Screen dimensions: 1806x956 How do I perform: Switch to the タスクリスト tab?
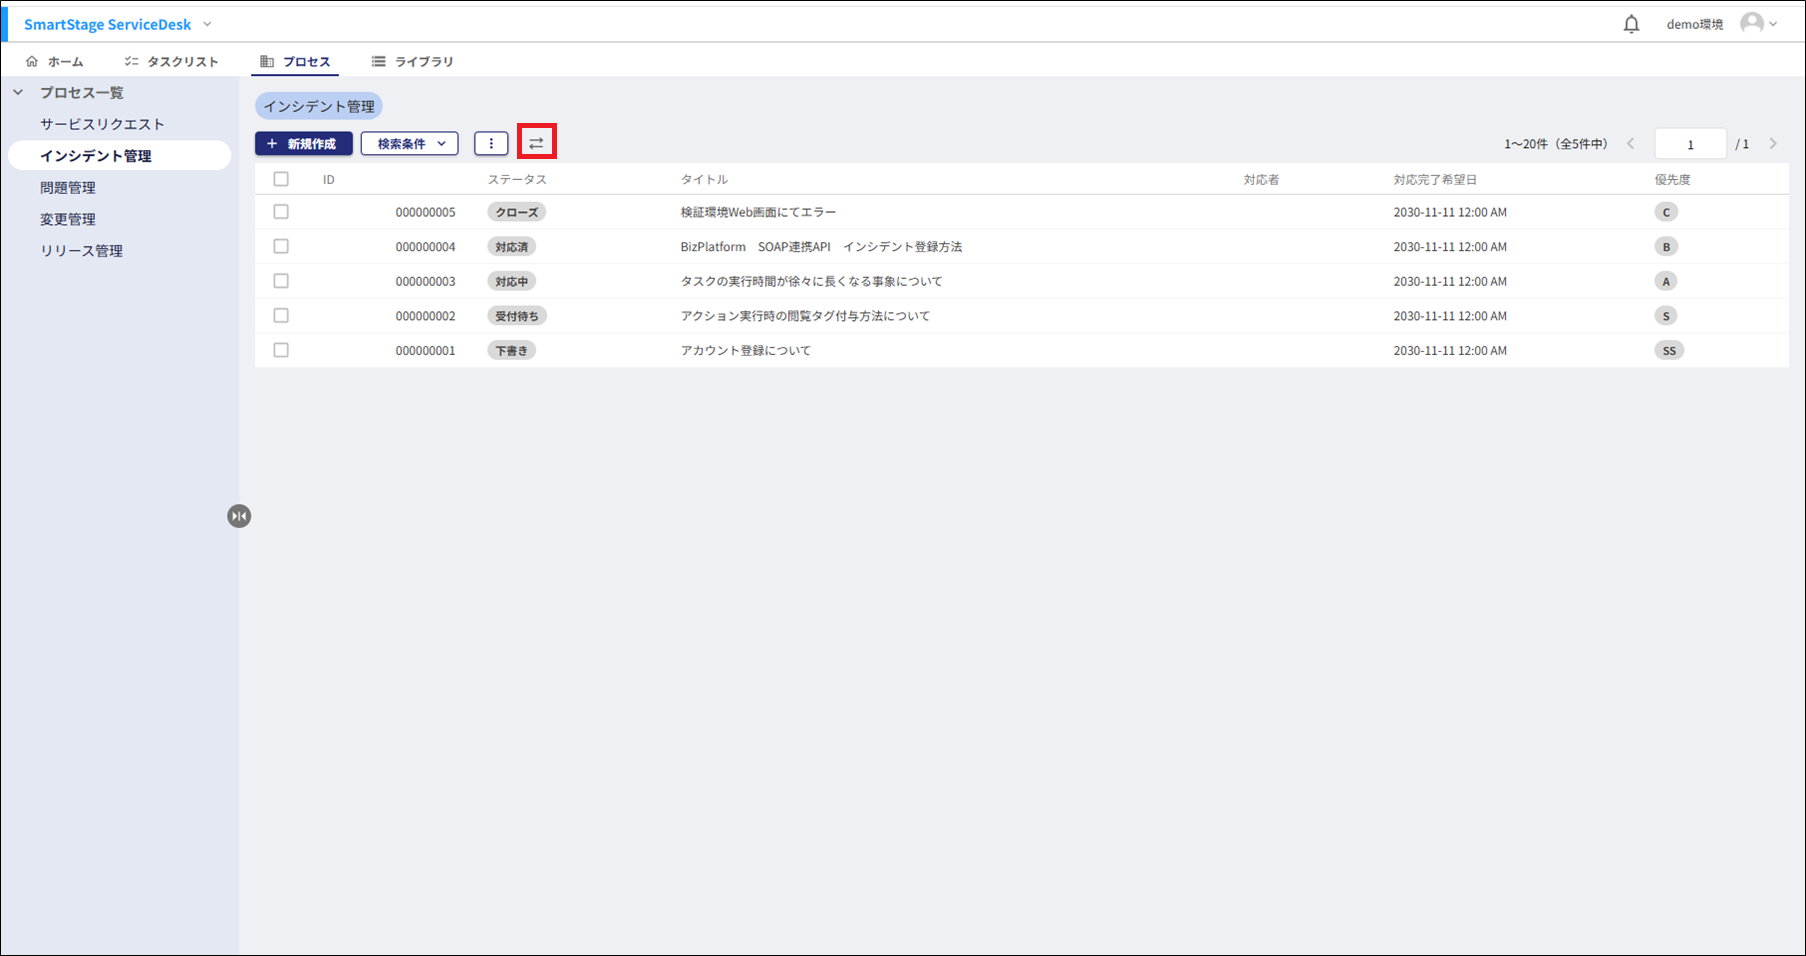pos(171,61)
